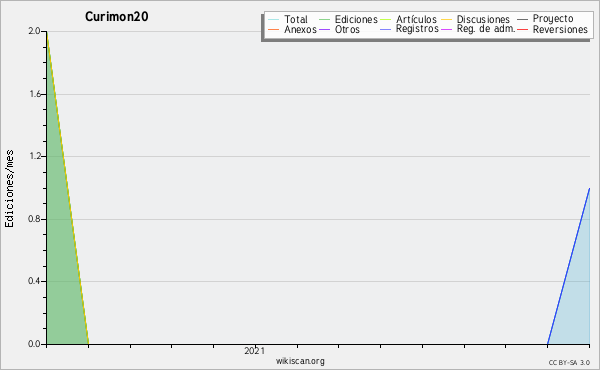This screenshot has height=370, width=600.
Task: Click the Reversiones red legend line swatch
Action: [522, 29]
